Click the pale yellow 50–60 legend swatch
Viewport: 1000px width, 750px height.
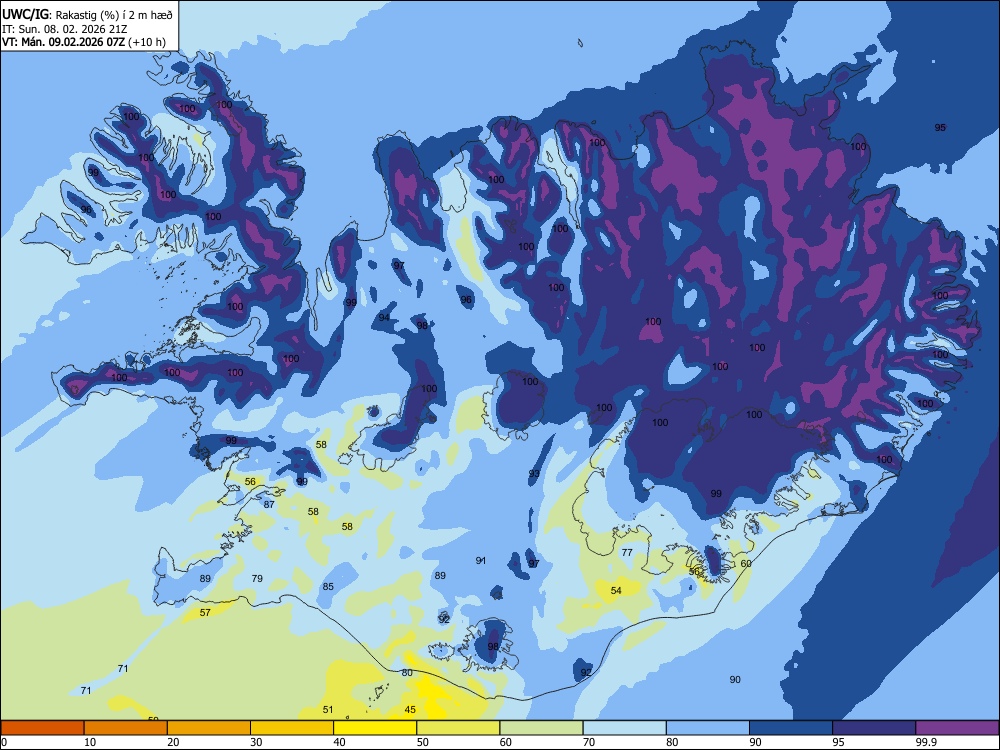[x=458, y=728]
